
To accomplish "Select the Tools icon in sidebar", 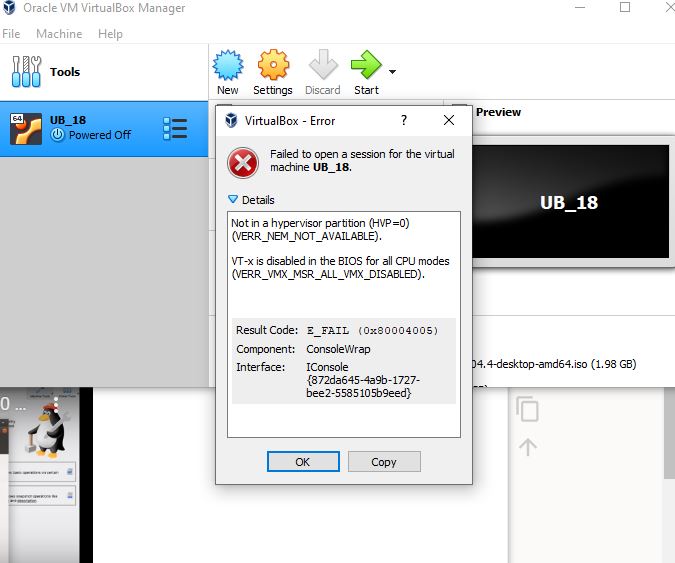I will (x=27, y=72).
